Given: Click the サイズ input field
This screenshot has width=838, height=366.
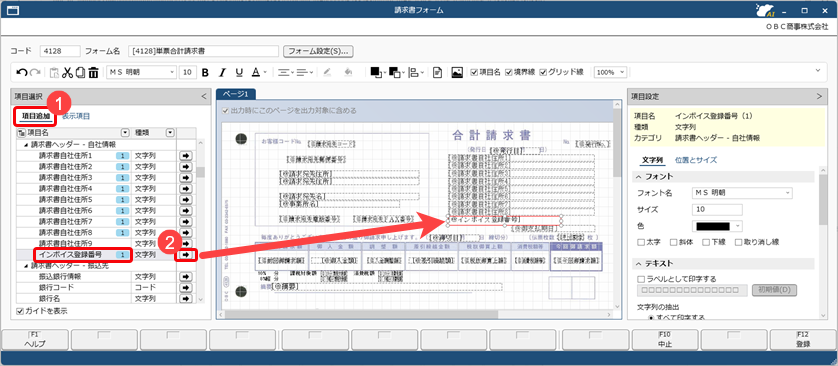Looking at the screenshot, I should tap(717, 209).
